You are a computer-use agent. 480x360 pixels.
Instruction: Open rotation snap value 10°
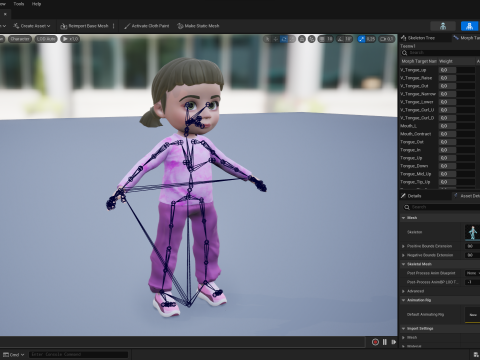click(x=348, y=39)
